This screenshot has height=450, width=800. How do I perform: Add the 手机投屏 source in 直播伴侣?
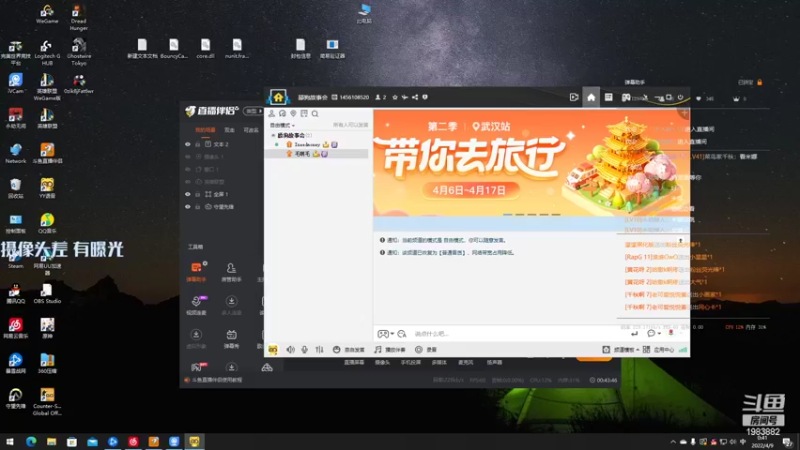coord(411,362)
